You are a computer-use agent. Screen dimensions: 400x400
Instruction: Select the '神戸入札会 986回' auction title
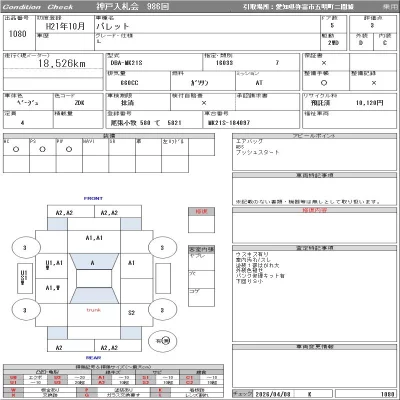pos(133,7)
